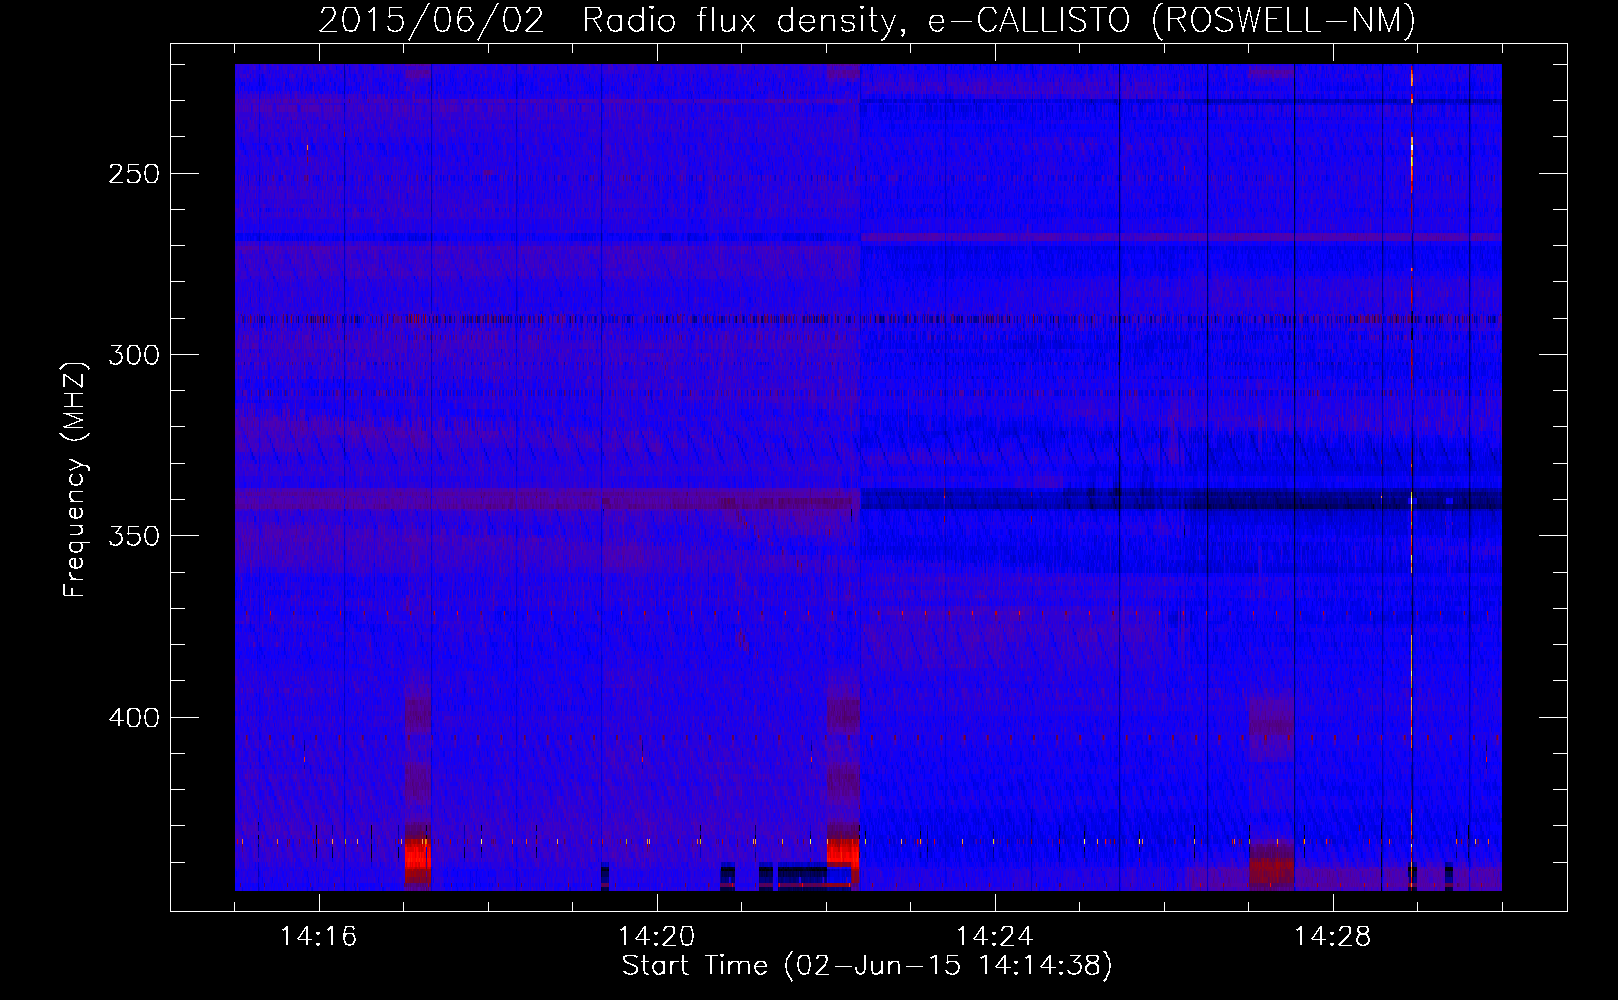Viewport: 1618px width, 1000px height.
Task: Click the "Frequency (MHZ)" axis label
Action: 74,480
